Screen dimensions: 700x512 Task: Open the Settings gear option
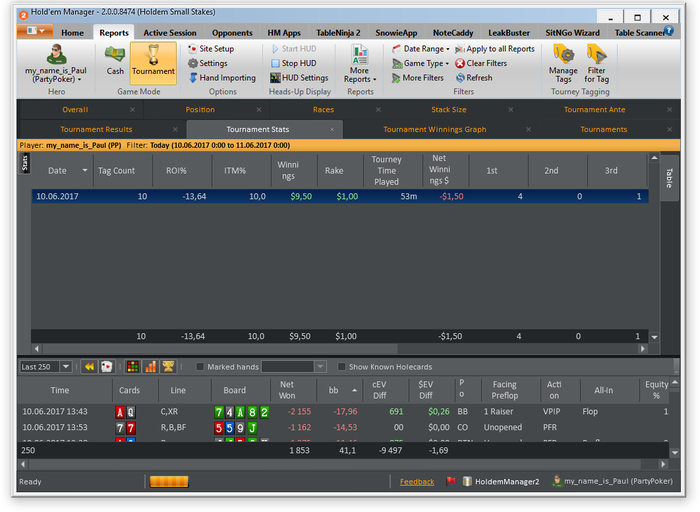[x=208, y=63]
